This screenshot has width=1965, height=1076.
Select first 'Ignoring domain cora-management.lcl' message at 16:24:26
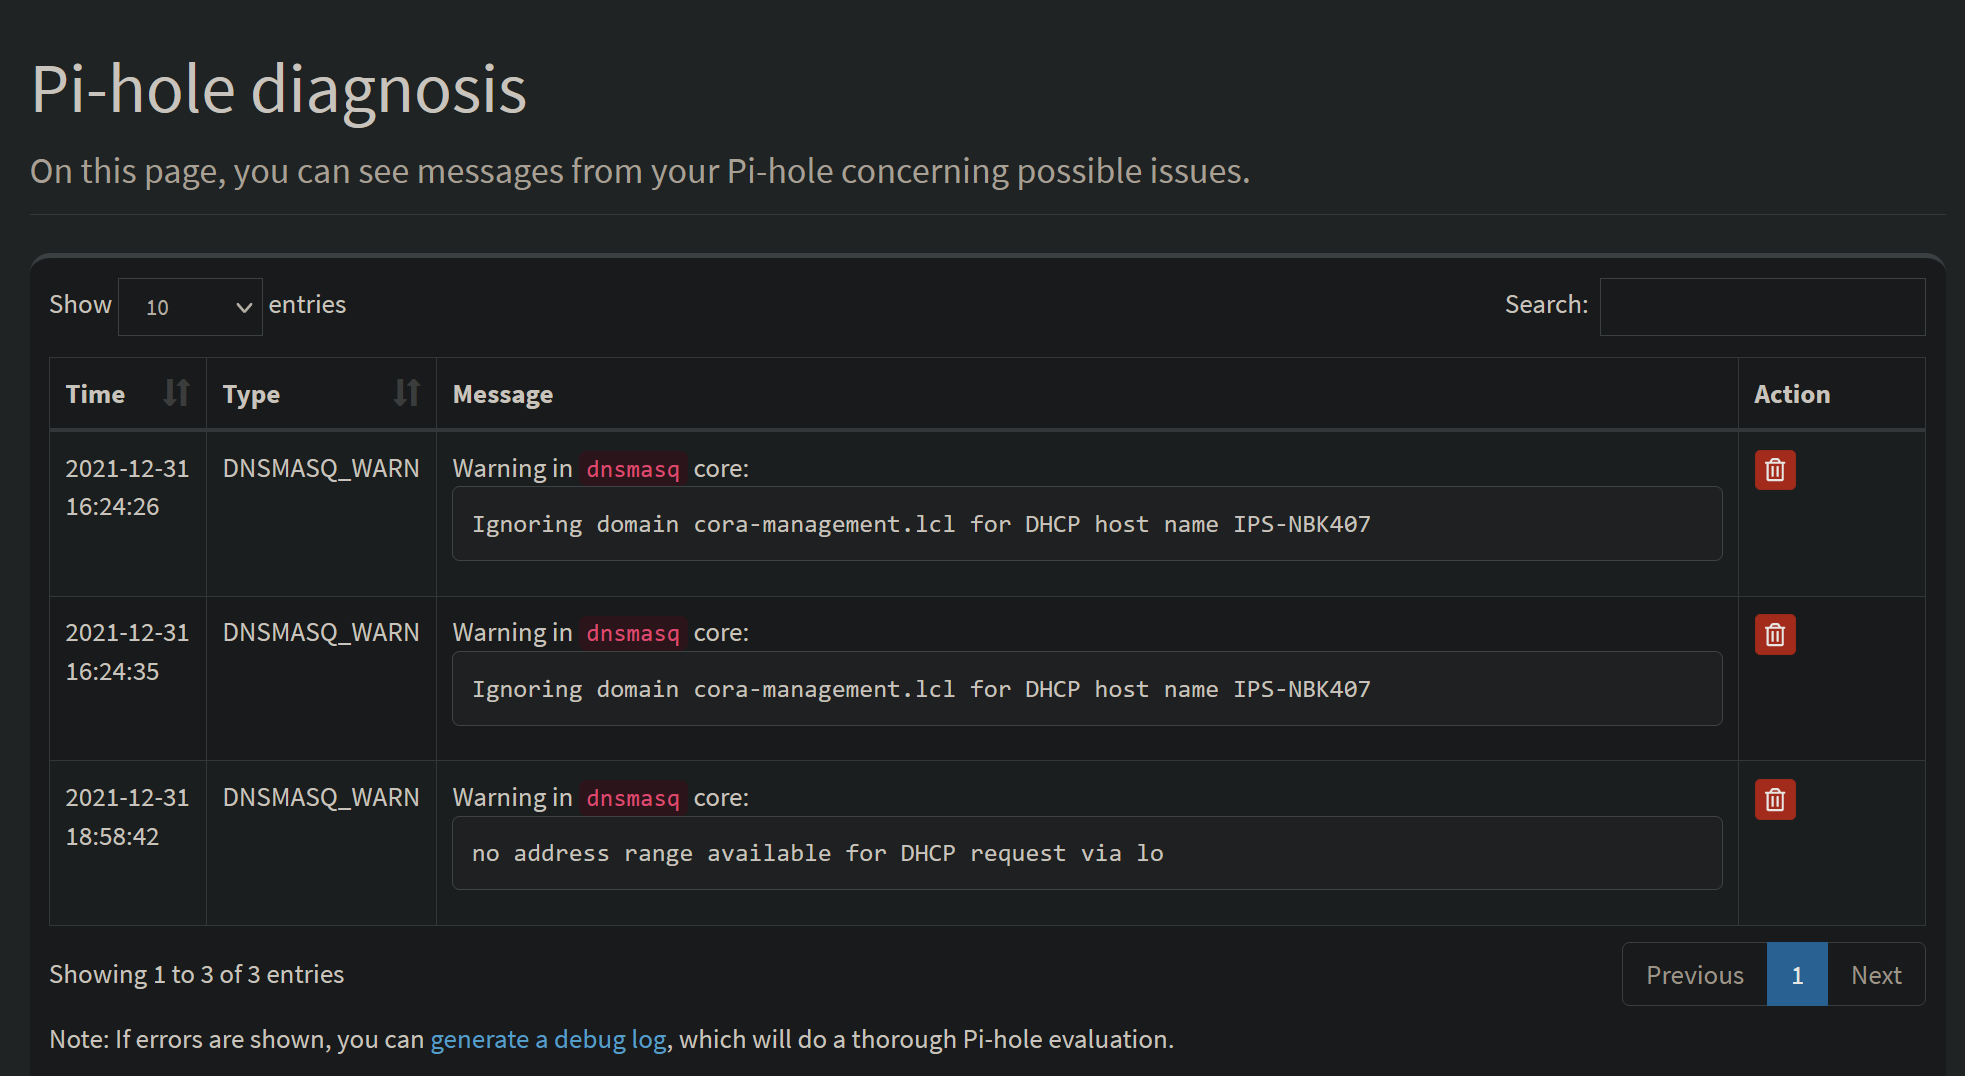click(1087, 524)
